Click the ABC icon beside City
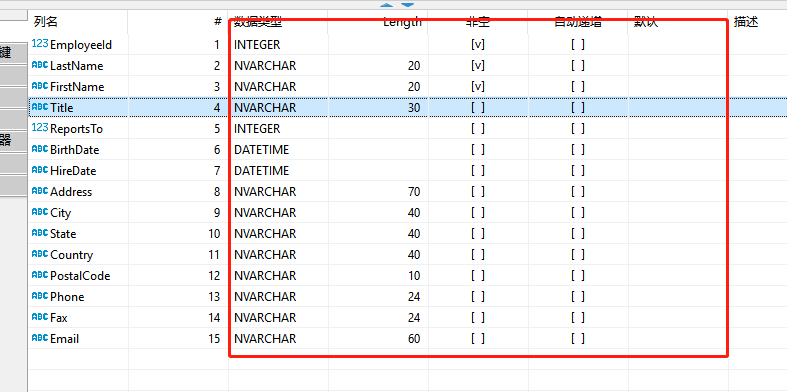 point(40,212)
